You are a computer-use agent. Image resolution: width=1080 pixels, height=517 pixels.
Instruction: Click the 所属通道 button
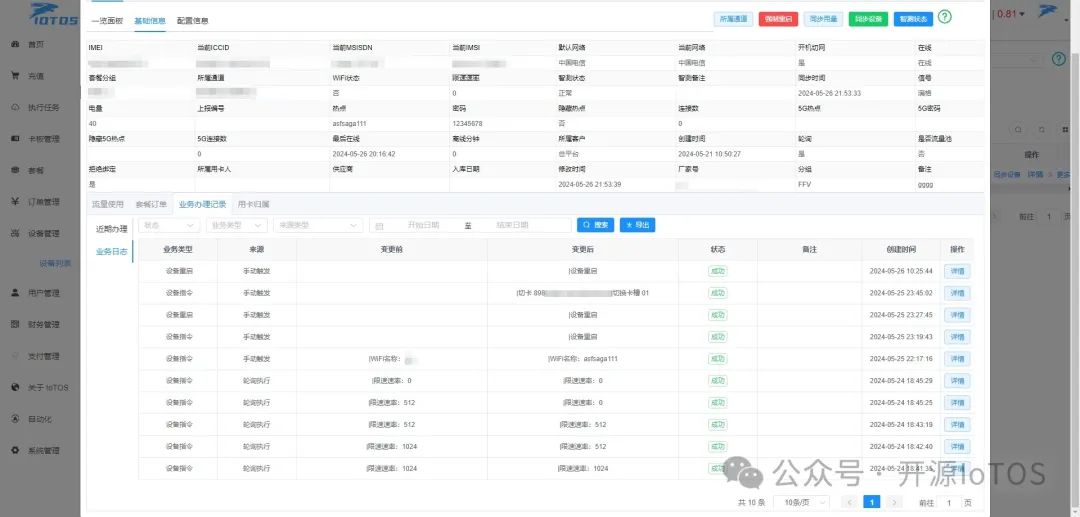coord(733,19)
